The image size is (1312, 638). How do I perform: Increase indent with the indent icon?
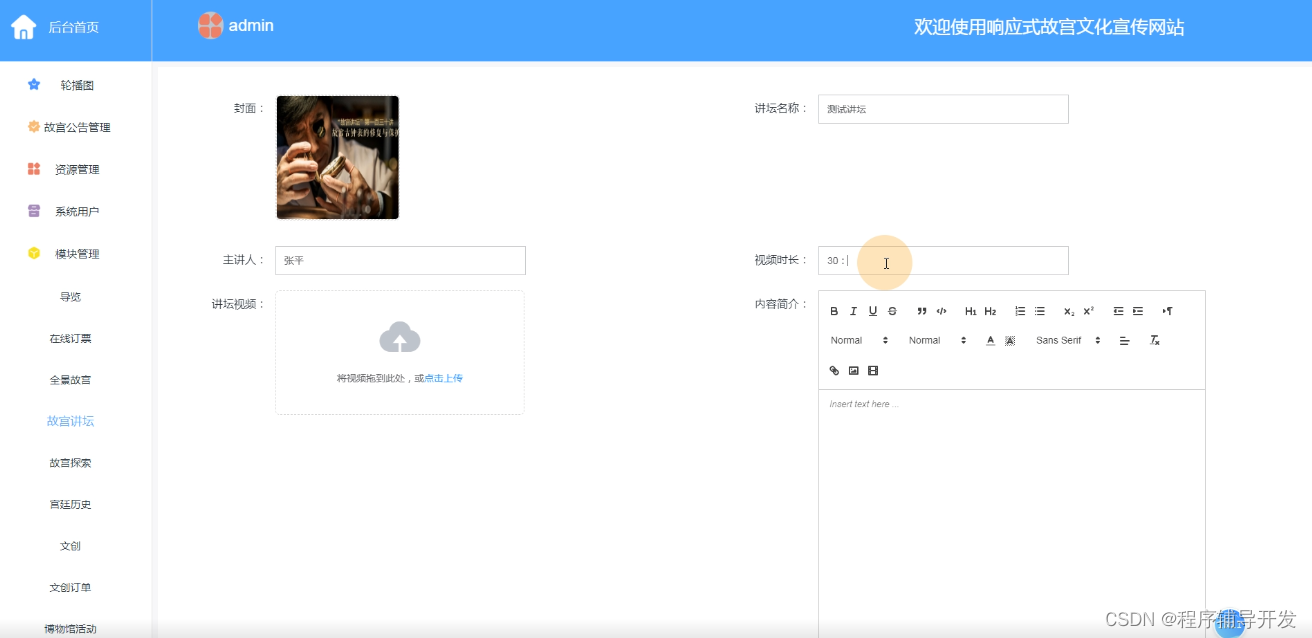point(1138,311)
